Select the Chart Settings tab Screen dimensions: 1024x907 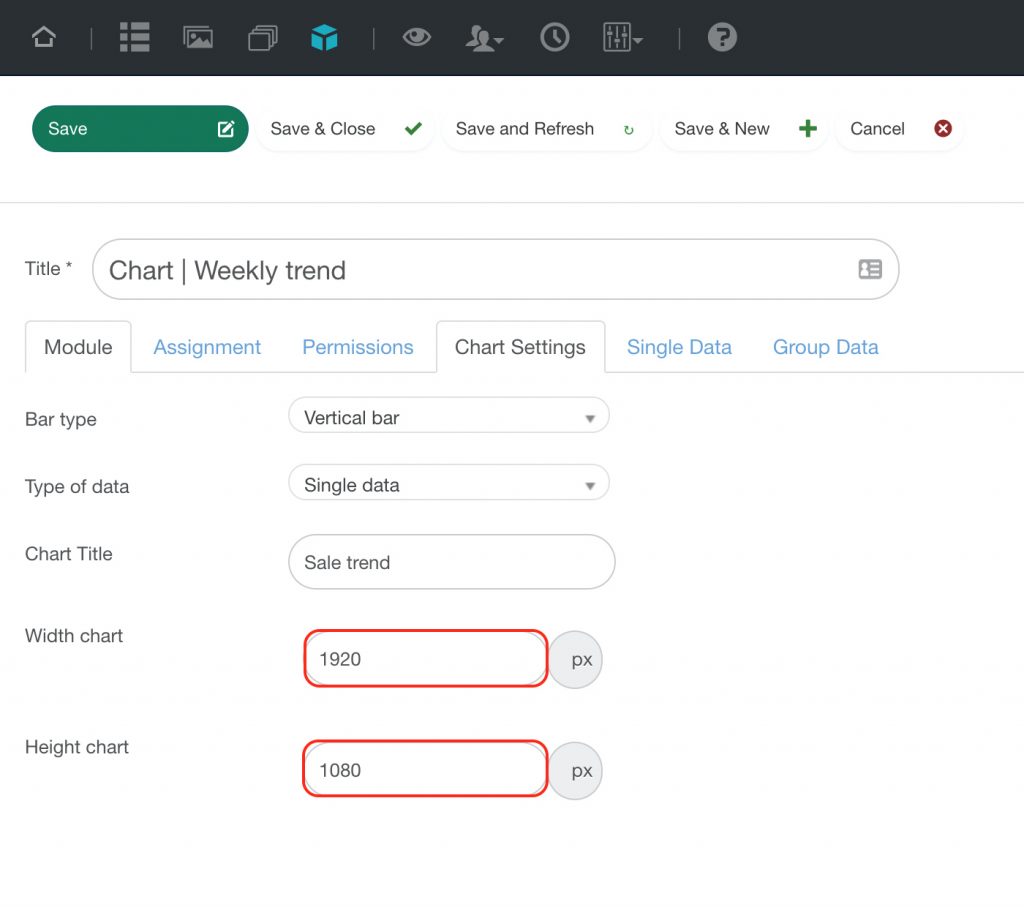click(x=520, y=347)
